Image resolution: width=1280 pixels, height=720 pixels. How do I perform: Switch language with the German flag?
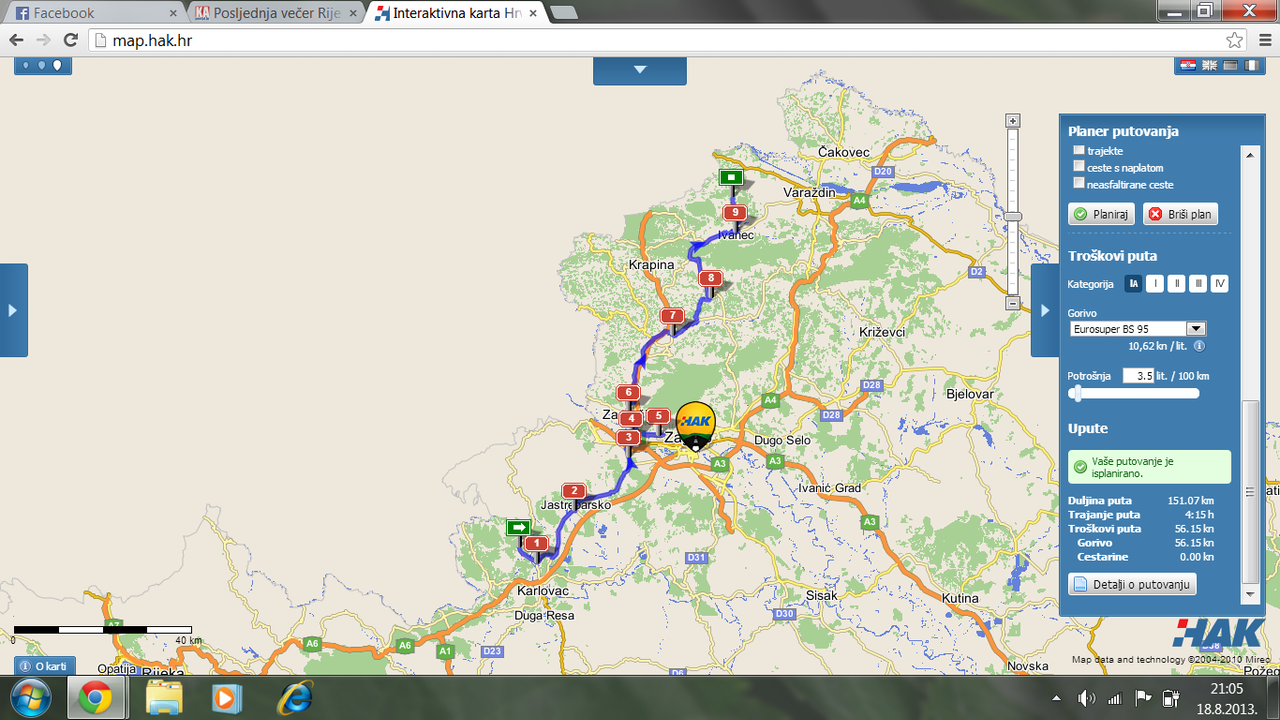pyautogui.click(x=1231, y=65)
